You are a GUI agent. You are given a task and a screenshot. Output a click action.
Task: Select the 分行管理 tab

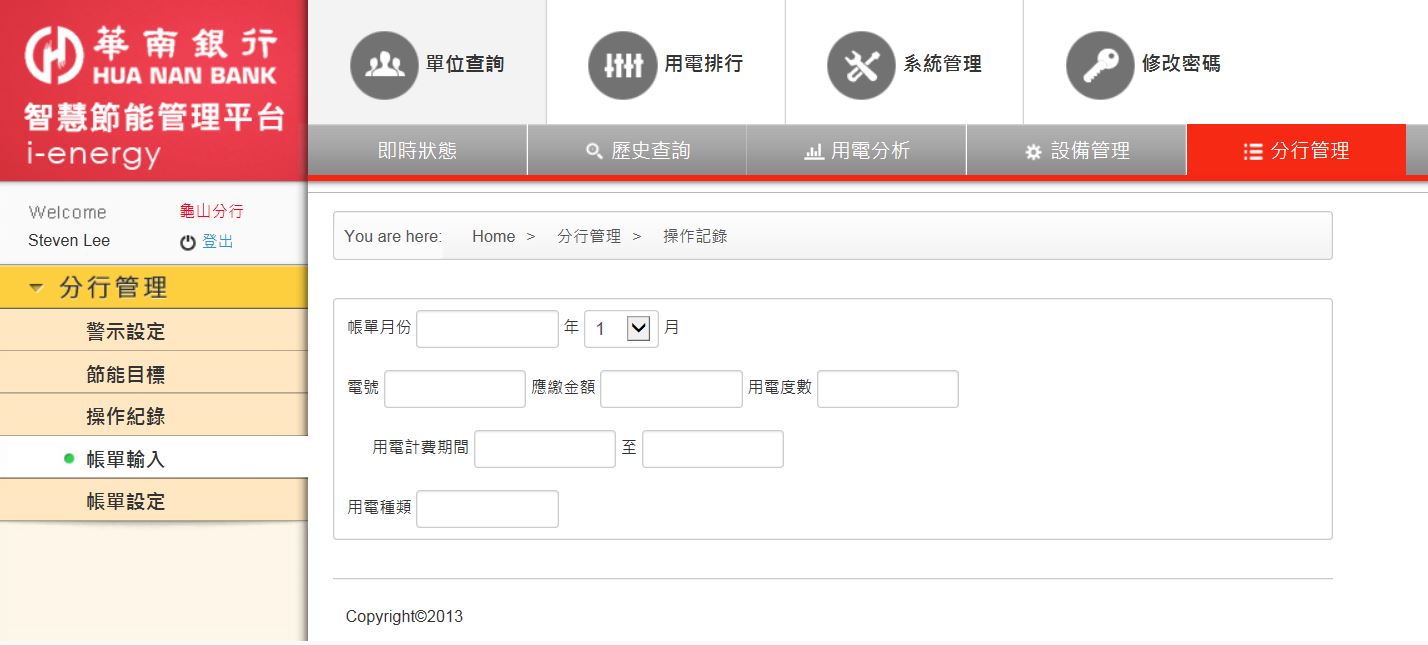point(1296,151)
